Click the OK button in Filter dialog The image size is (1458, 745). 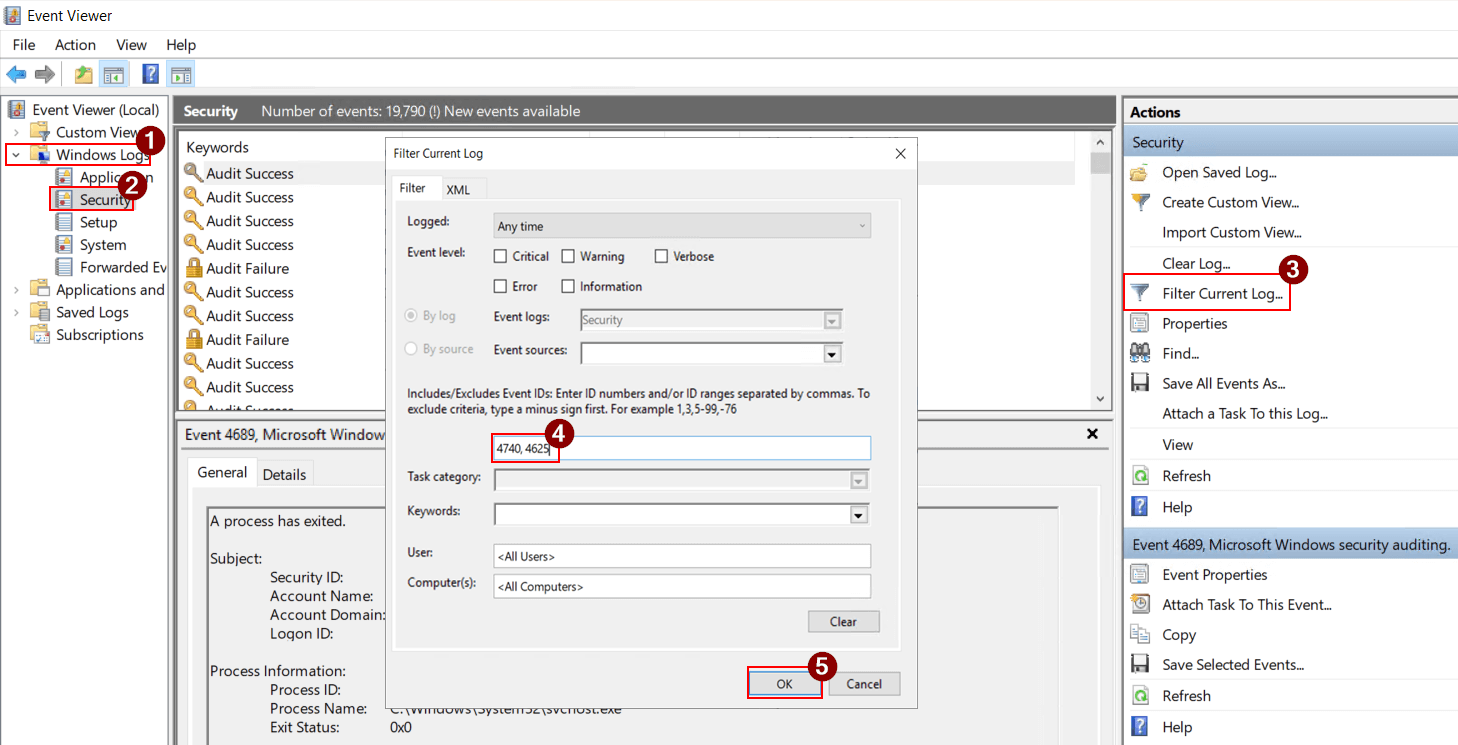784,683
